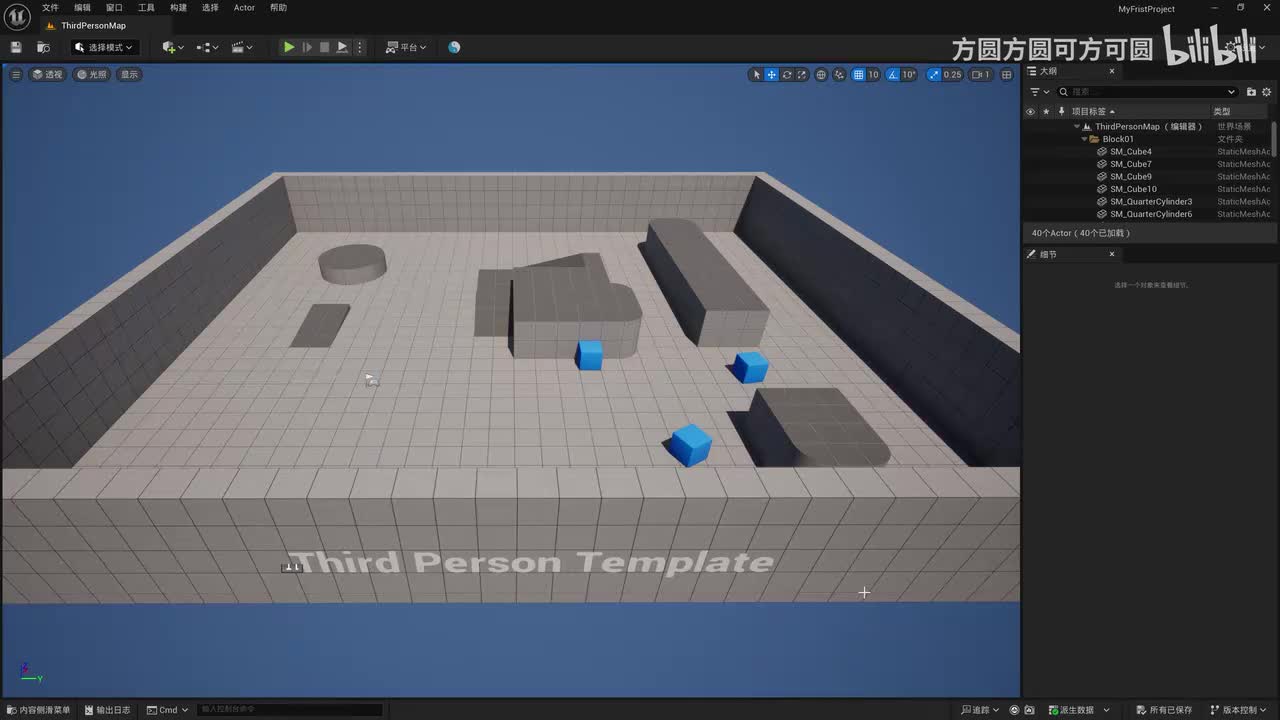This screenshot has width=1280, height=720.
Task: Open the 平台 platforms dropdown
Action: pos(405,47)
